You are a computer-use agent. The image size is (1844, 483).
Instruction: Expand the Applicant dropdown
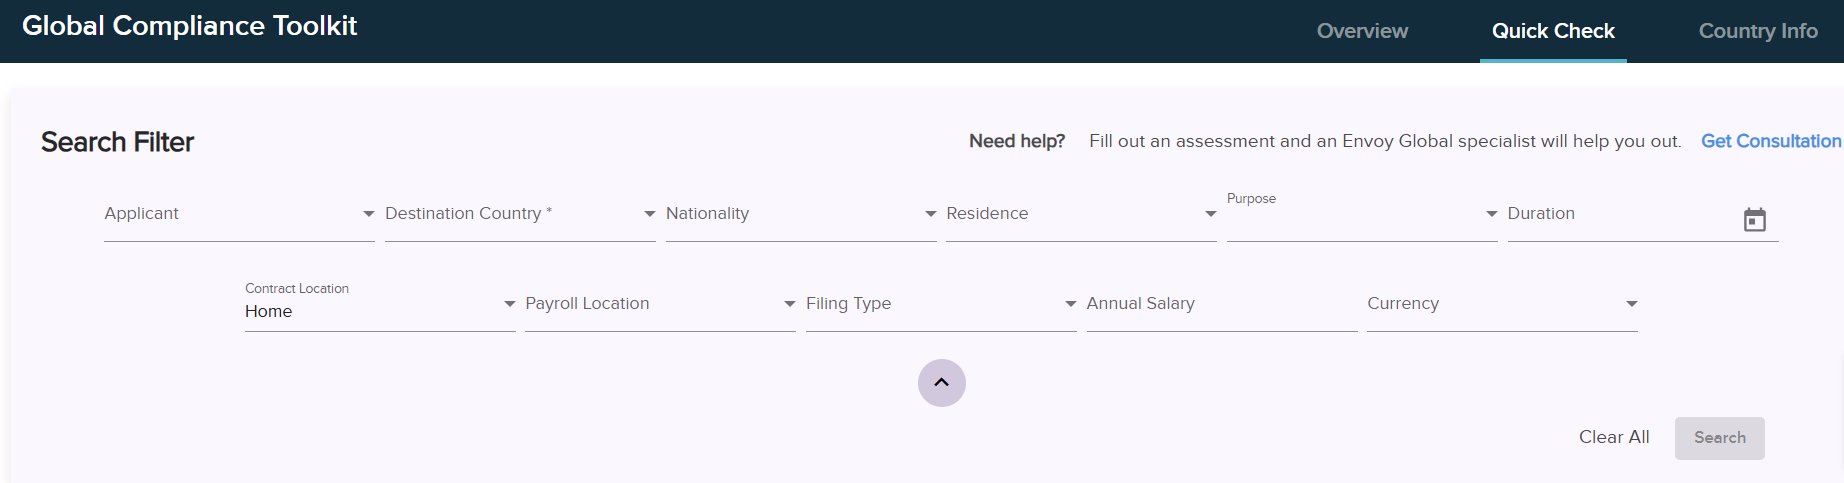tap(239, 214)
